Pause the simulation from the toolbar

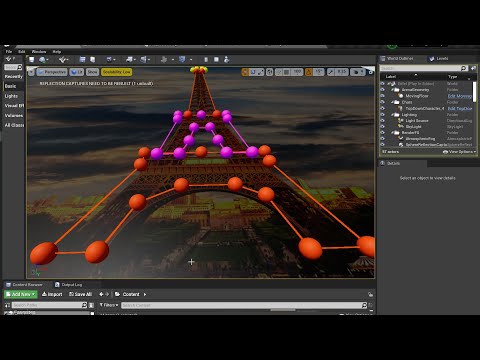tap(206, 59)
